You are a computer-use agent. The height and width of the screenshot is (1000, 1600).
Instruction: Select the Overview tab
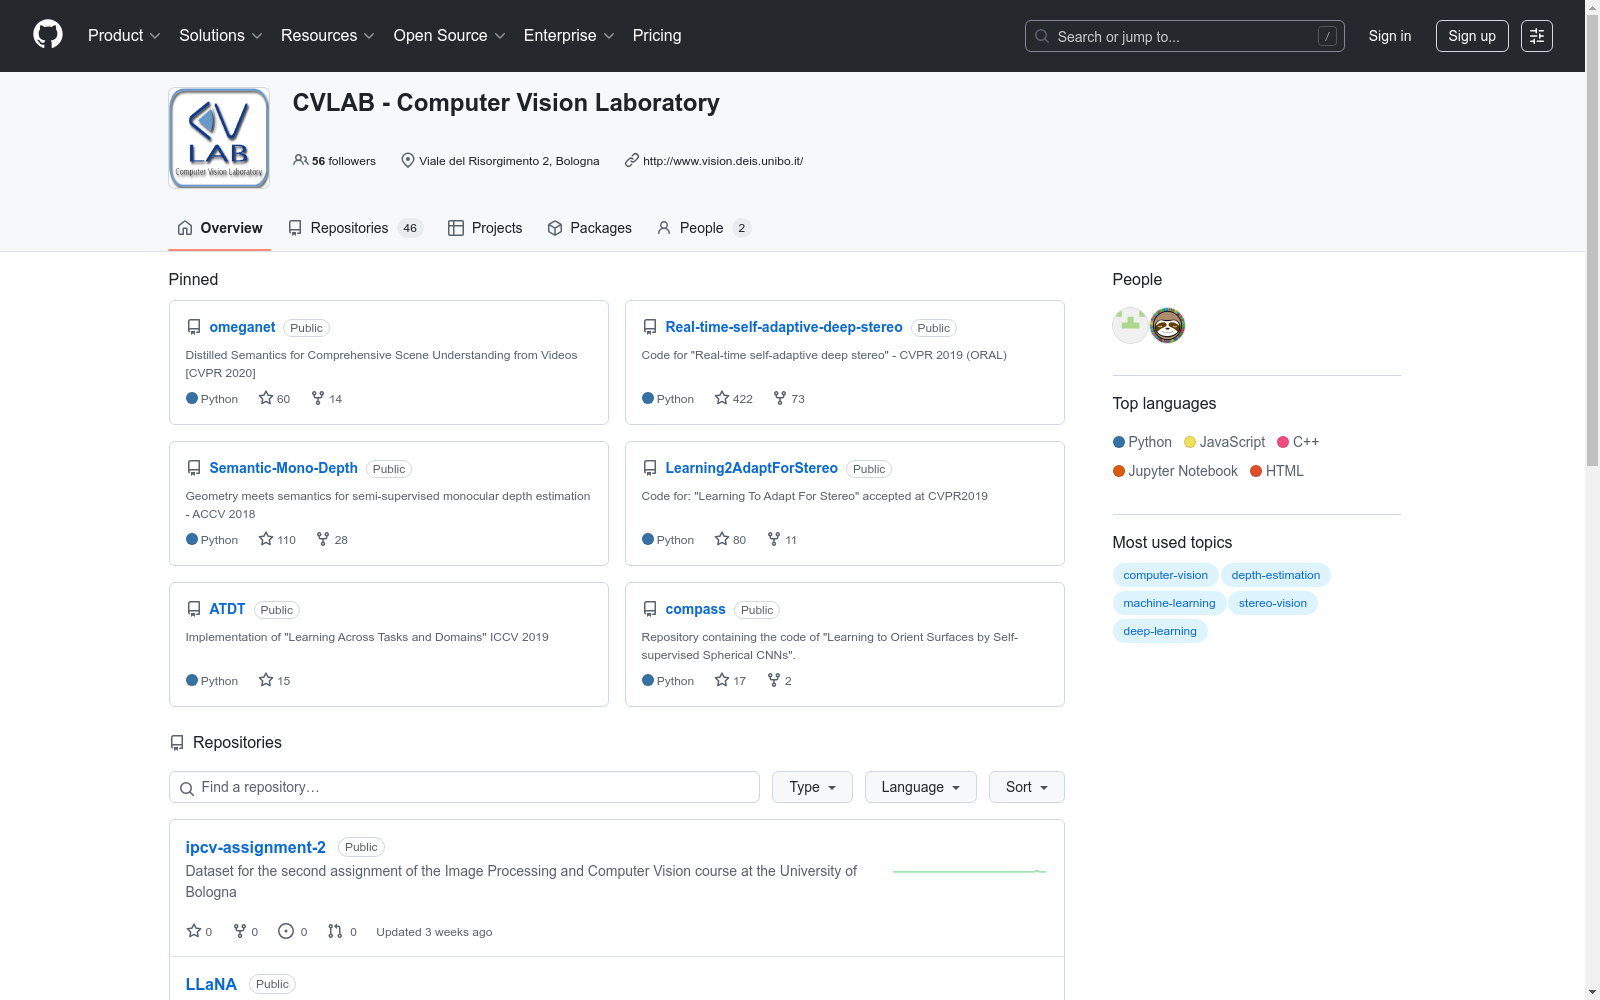point(220,228)
